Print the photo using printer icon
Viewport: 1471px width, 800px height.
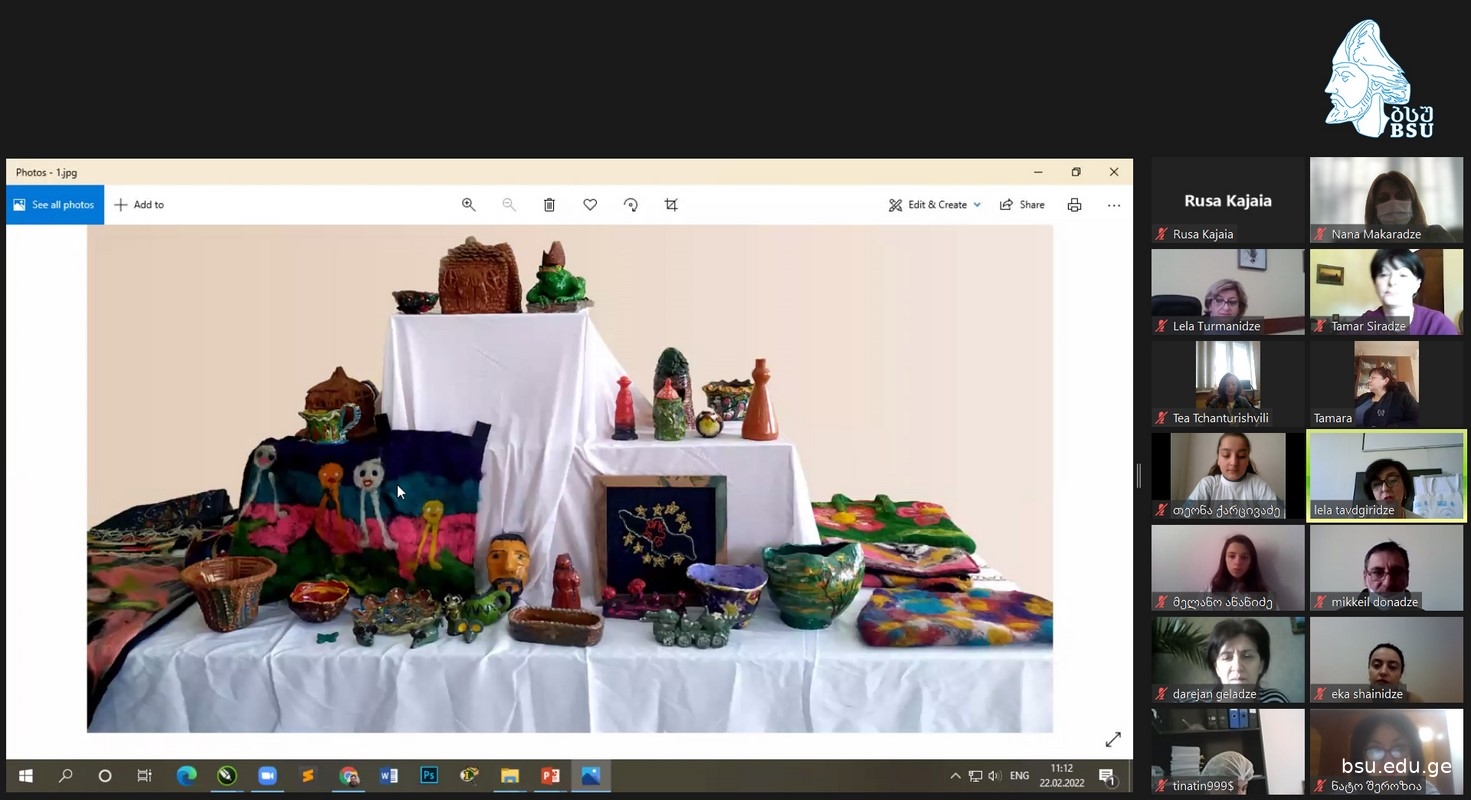click(1074, 205)
